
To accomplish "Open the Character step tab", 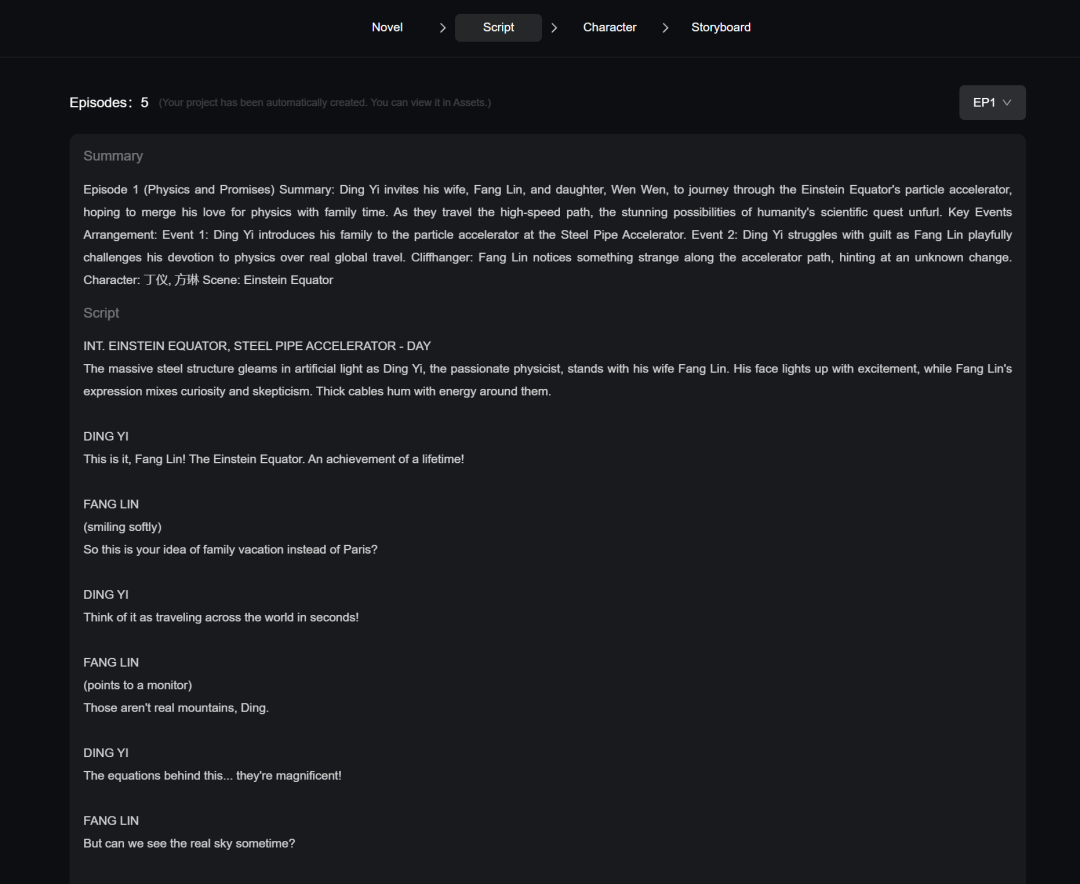I will click(x=609, y=28).
